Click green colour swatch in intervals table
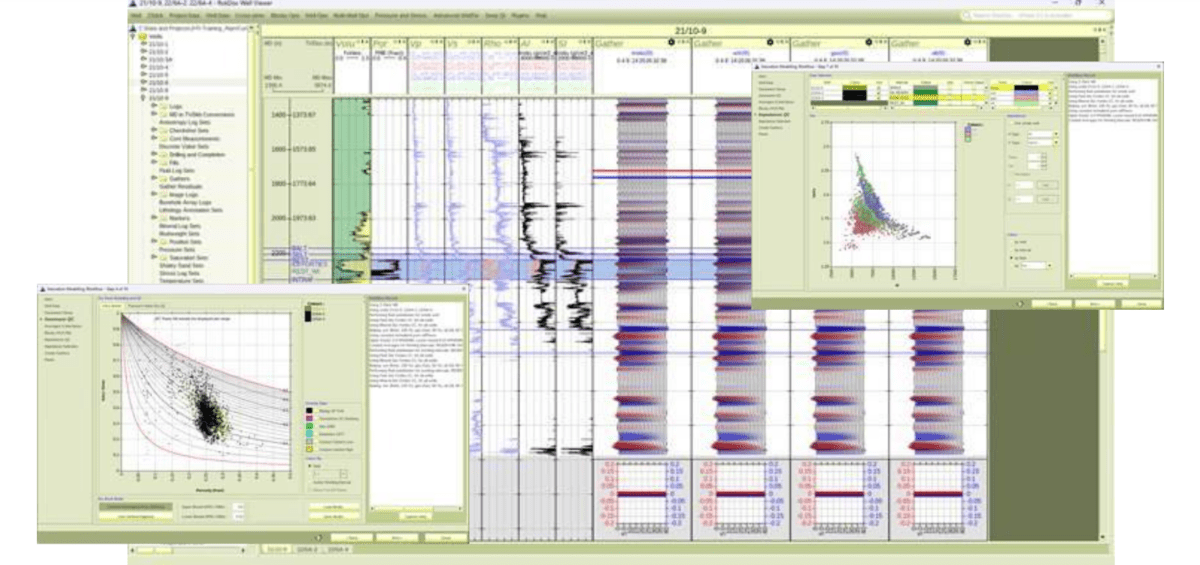The image size is (1200, 565). (x=925, y=92)
